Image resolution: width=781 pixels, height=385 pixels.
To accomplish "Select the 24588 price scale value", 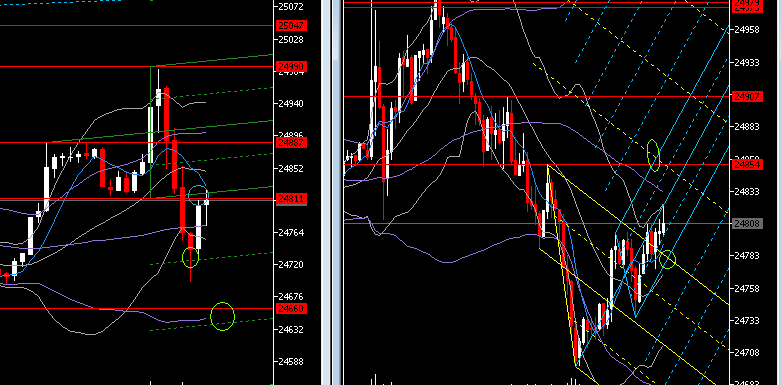I will click(x=291, y=362).
